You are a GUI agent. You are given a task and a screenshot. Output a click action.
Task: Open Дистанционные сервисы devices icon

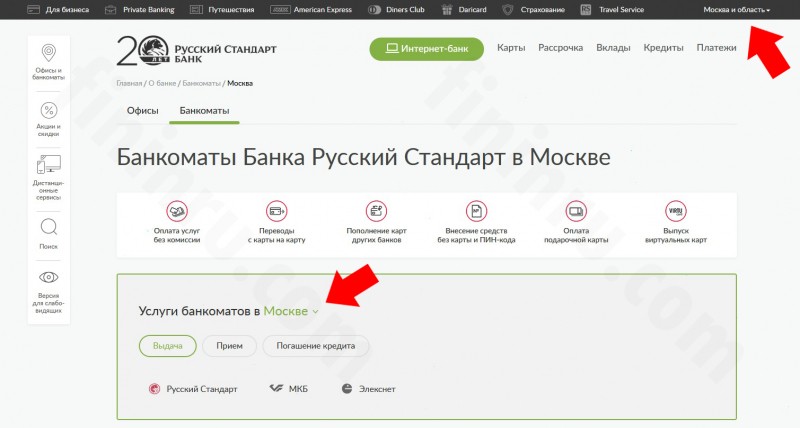pos(48,164)
